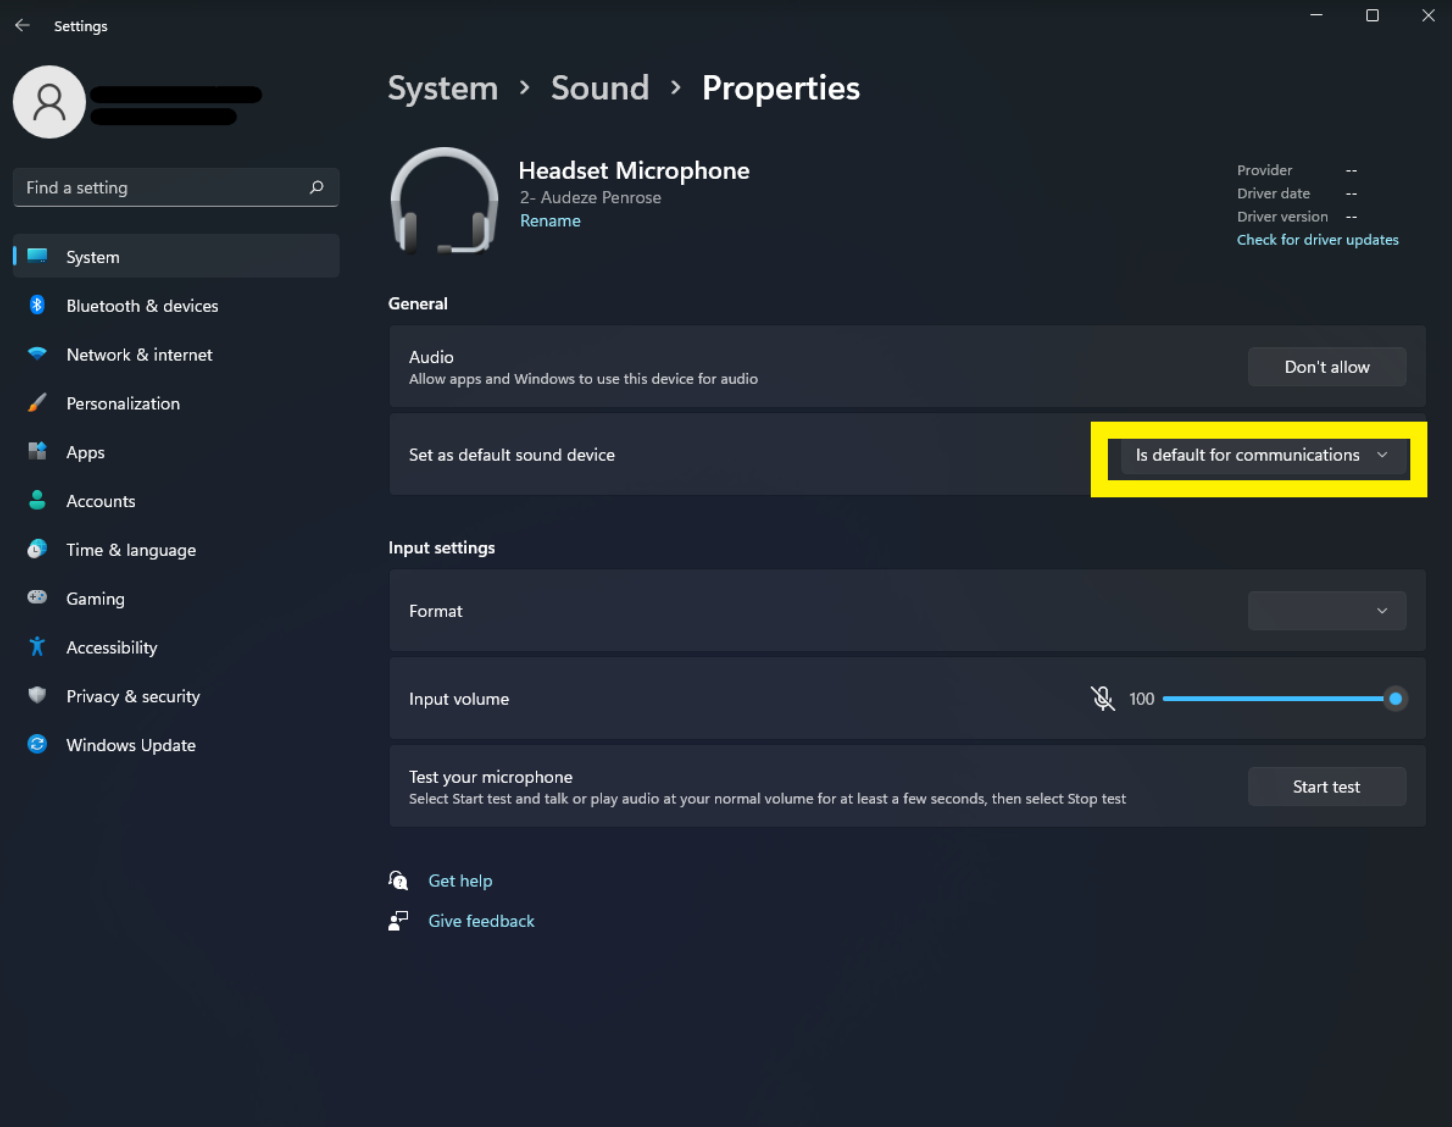This screenshot has width=1452, height=1127.
Task: Open the Give feedback link
Action: [481, 921]
